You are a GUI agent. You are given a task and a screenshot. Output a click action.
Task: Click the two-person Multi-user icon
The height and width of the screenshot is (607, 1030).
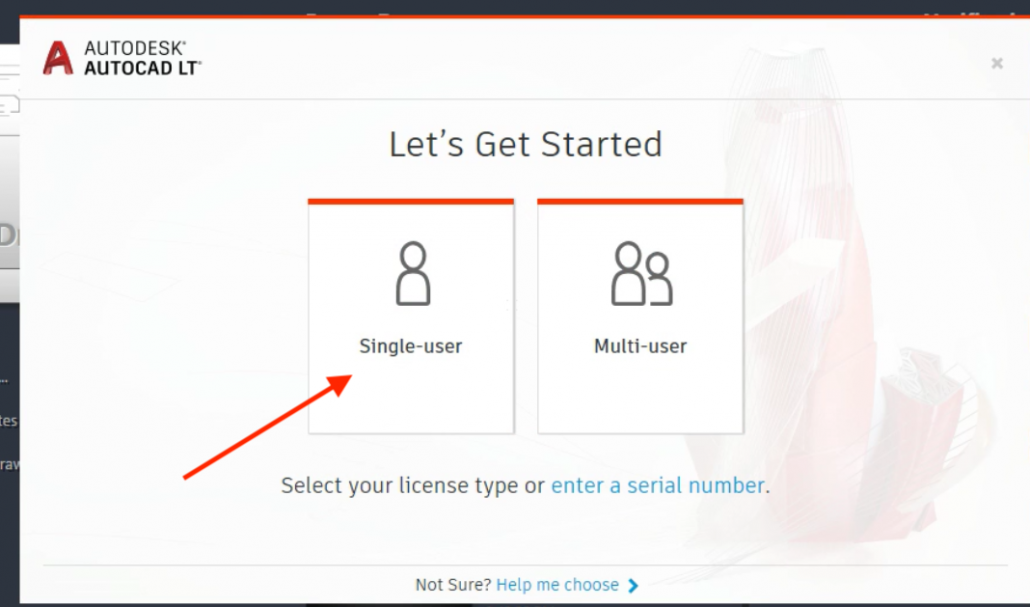[x=641, y=273]
